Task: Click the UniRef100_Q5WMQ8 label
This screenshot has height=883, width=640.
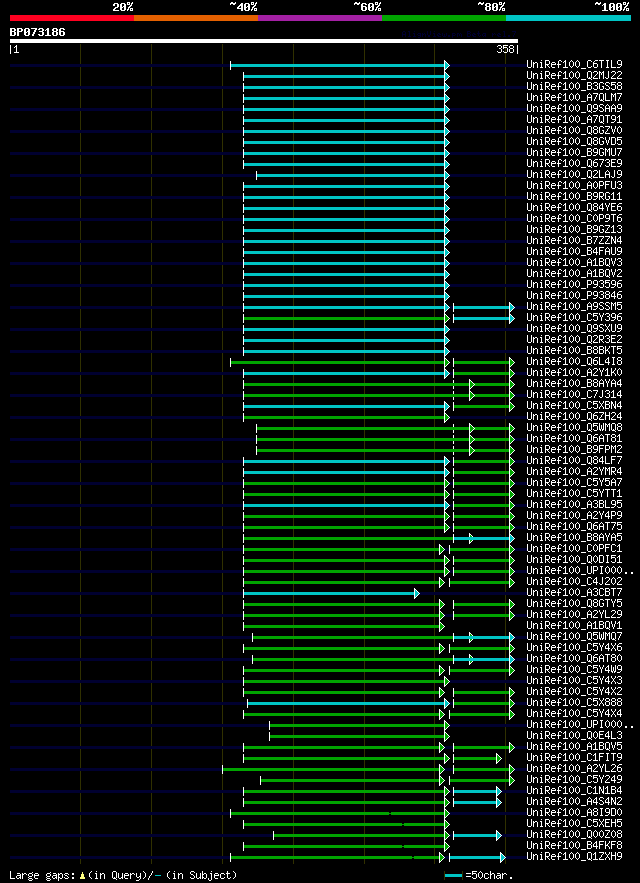Action: click(574, 428)
